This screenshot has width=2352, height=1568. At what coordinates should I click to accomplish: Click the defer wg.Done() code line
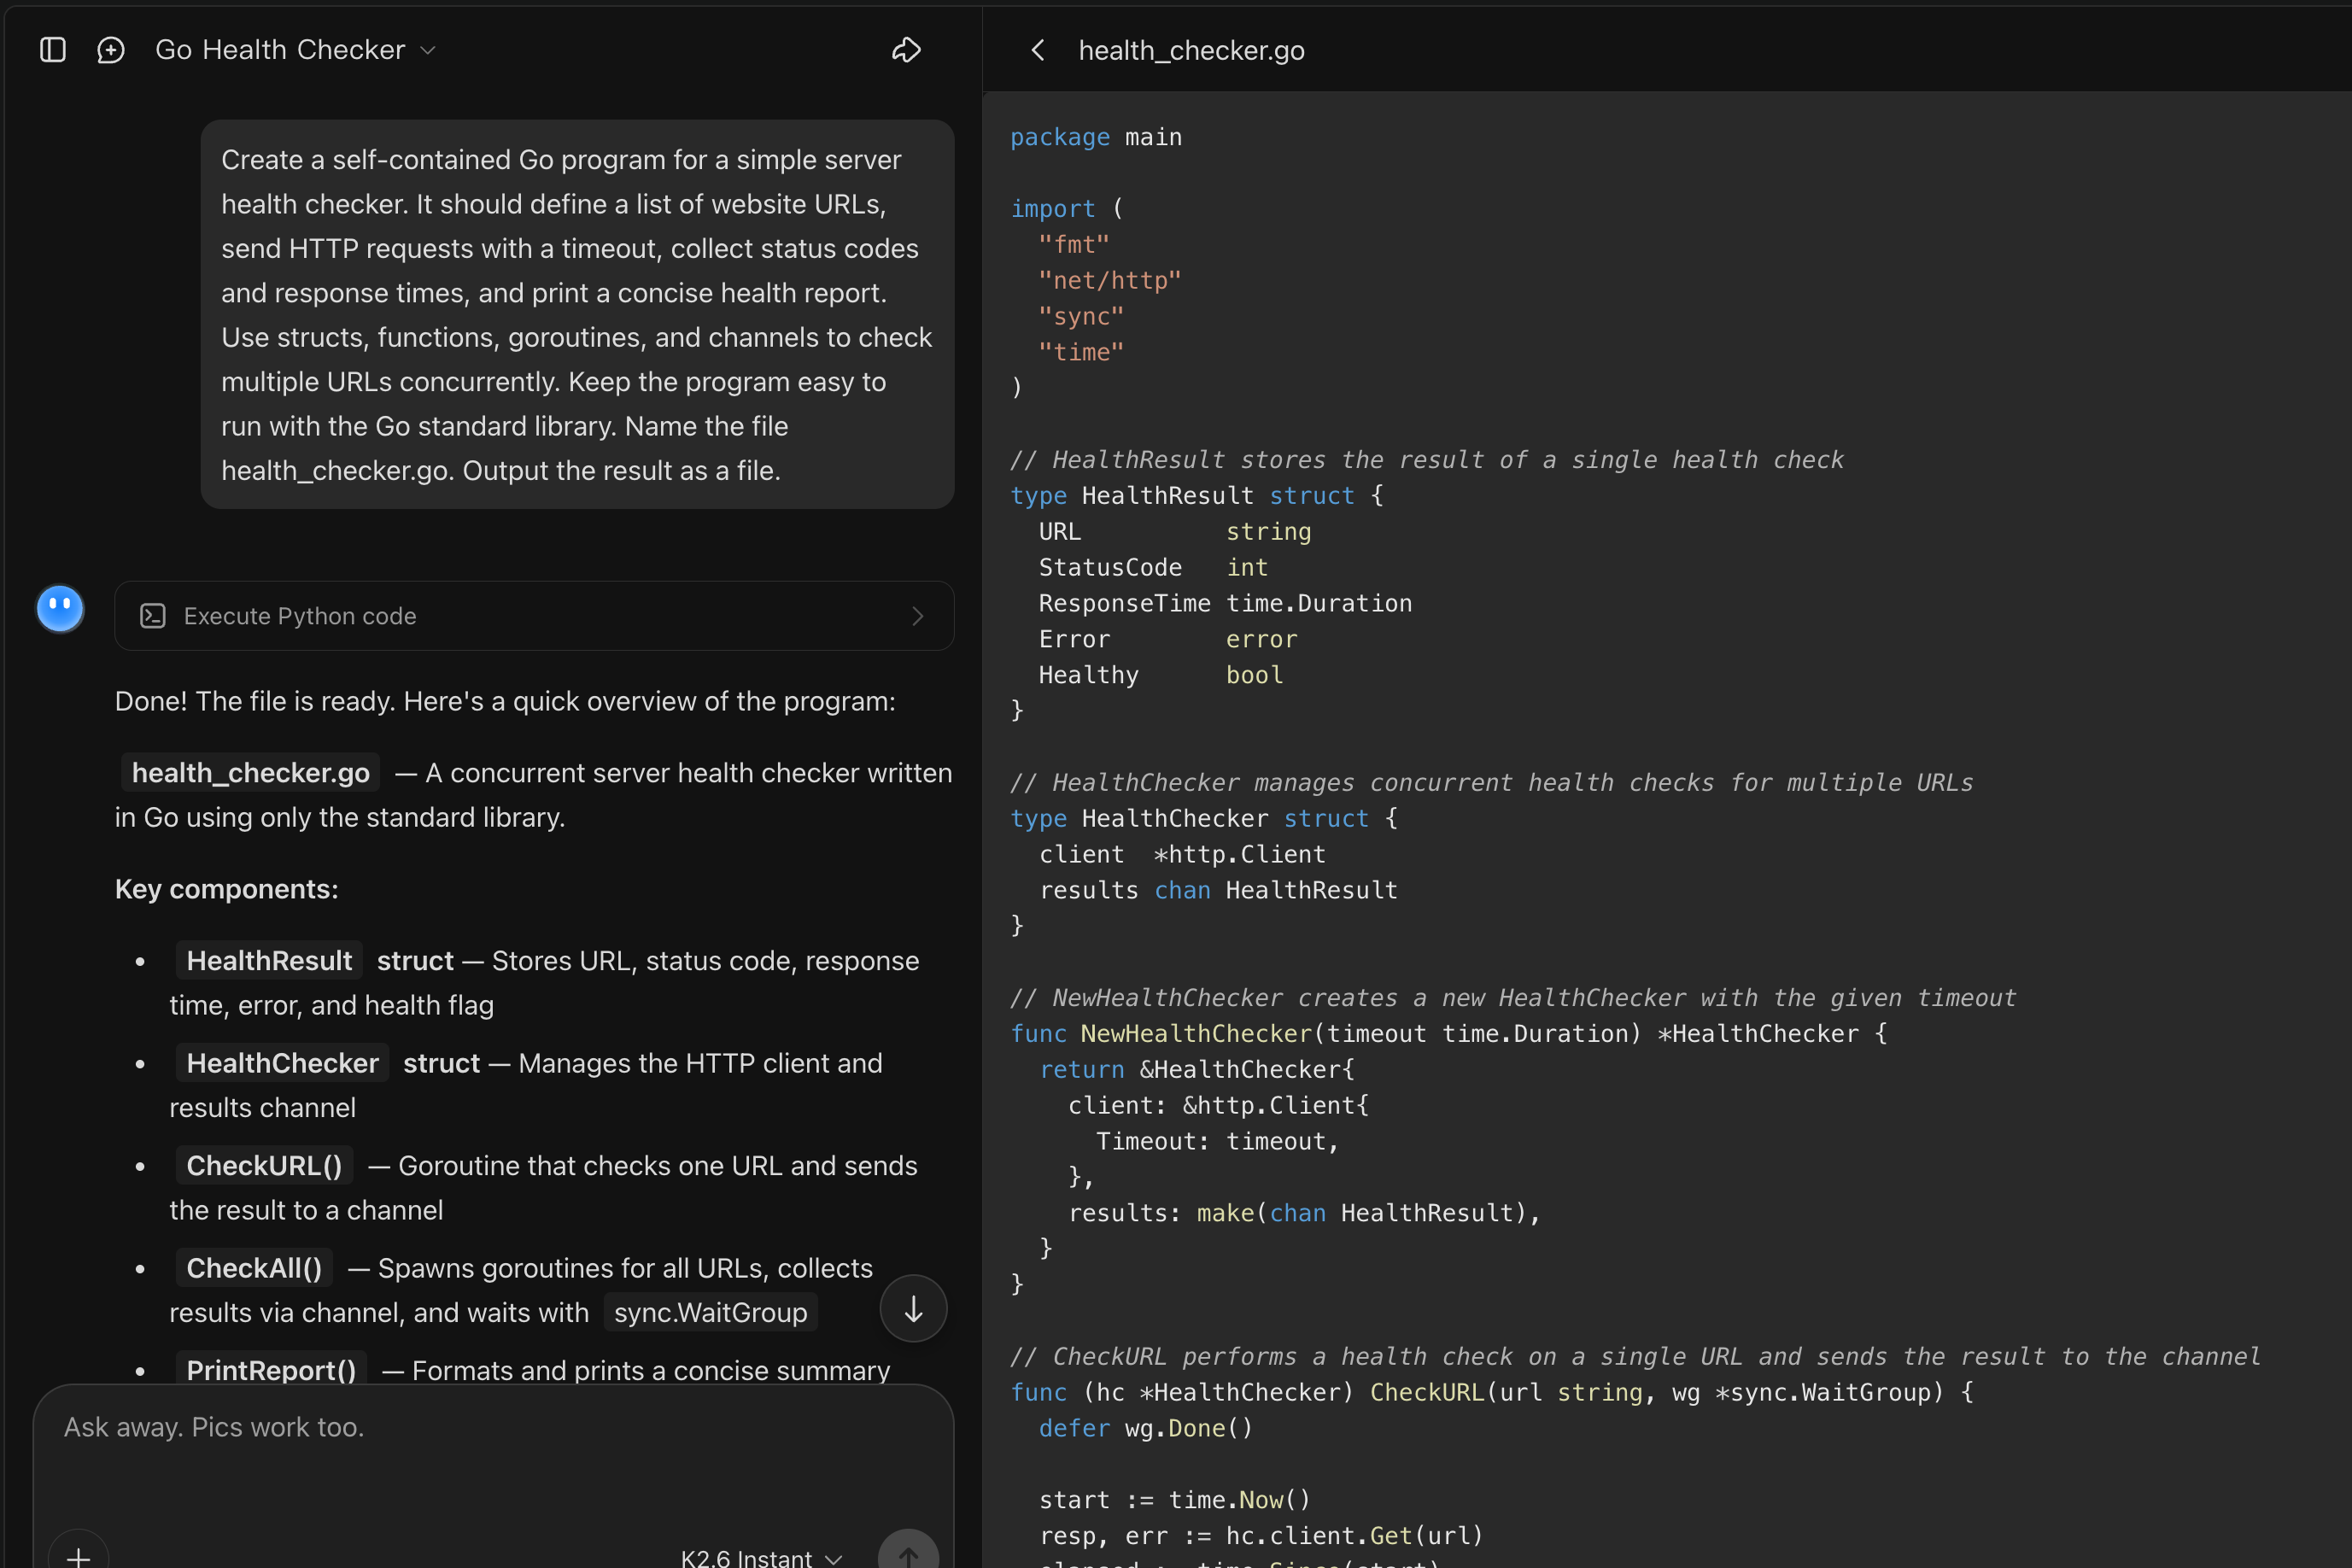coord(1145,1429)
